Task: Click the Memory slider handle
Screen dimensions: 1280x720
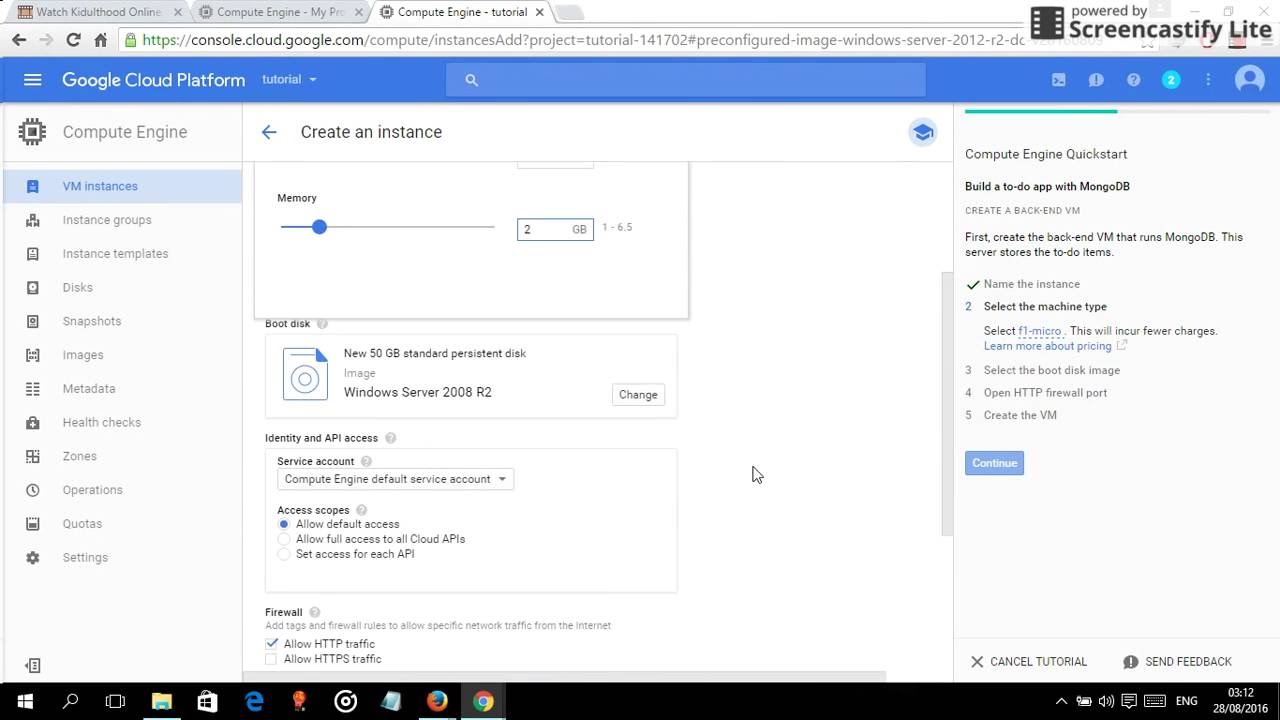Action: pos(319,227)
